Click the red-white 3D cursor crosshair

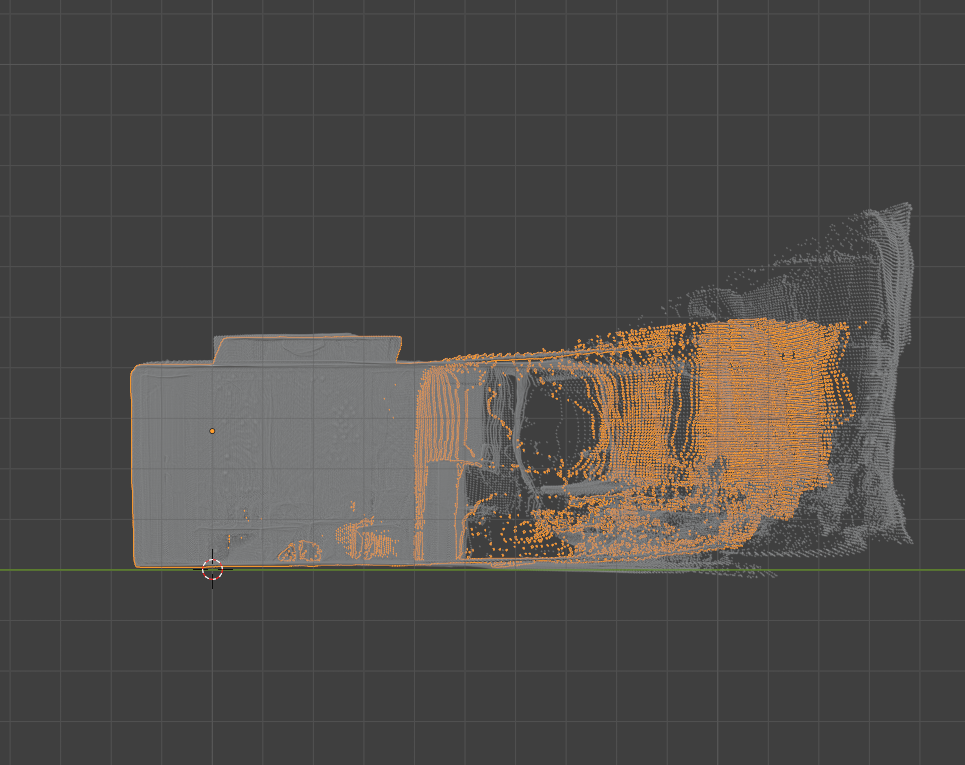coord(212,570)
